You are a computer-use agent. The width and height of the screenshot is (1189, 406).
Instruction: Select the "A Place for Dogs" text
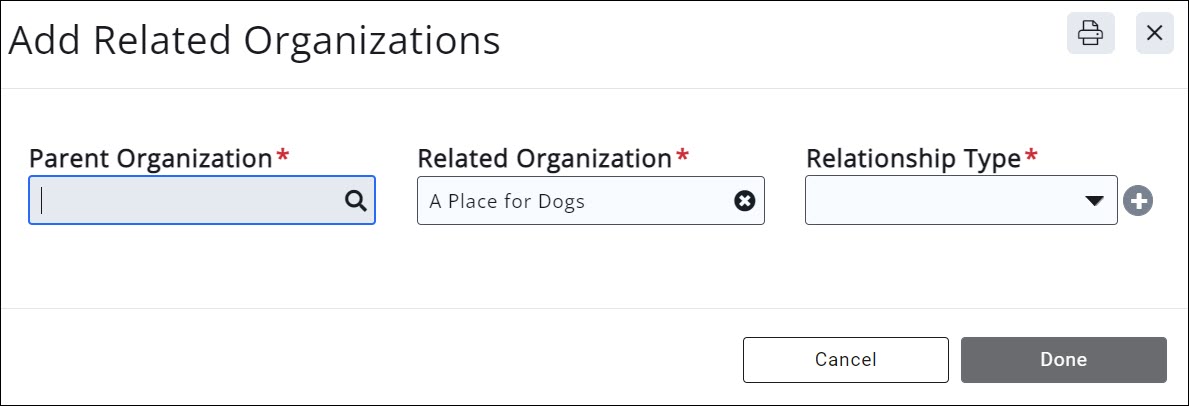tap(507, 201)
